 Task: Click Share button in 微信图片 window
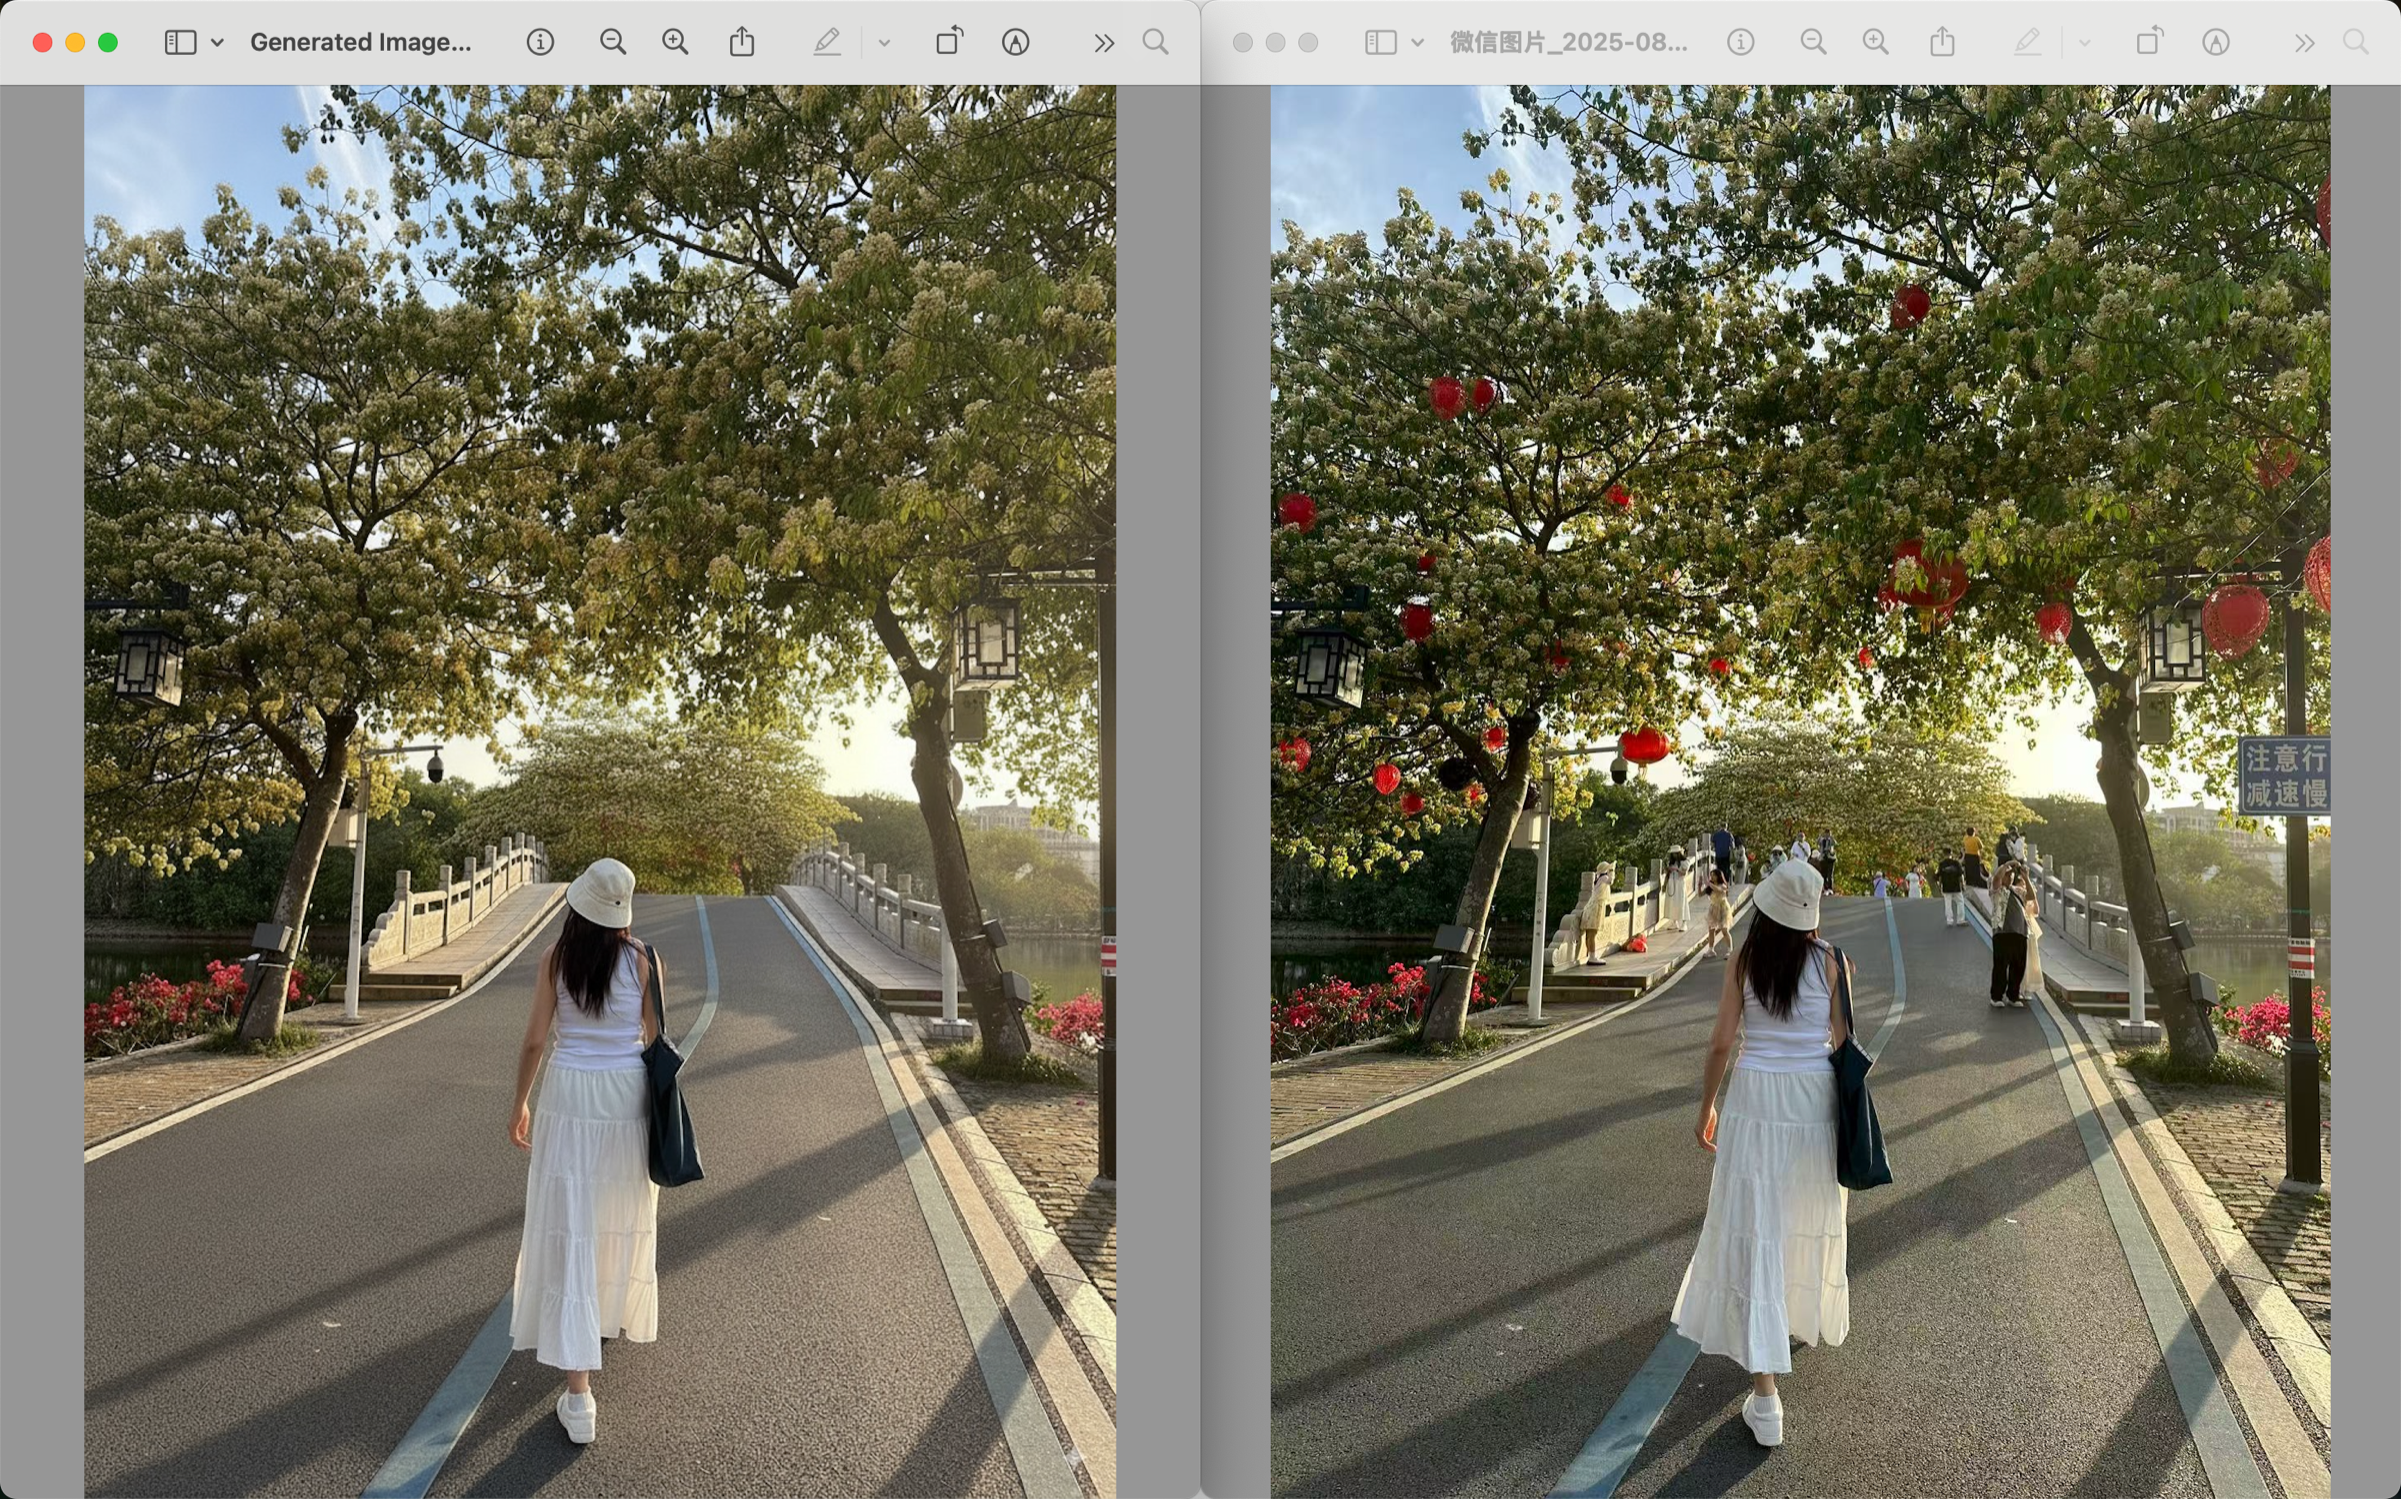(x=1942, y=42)
